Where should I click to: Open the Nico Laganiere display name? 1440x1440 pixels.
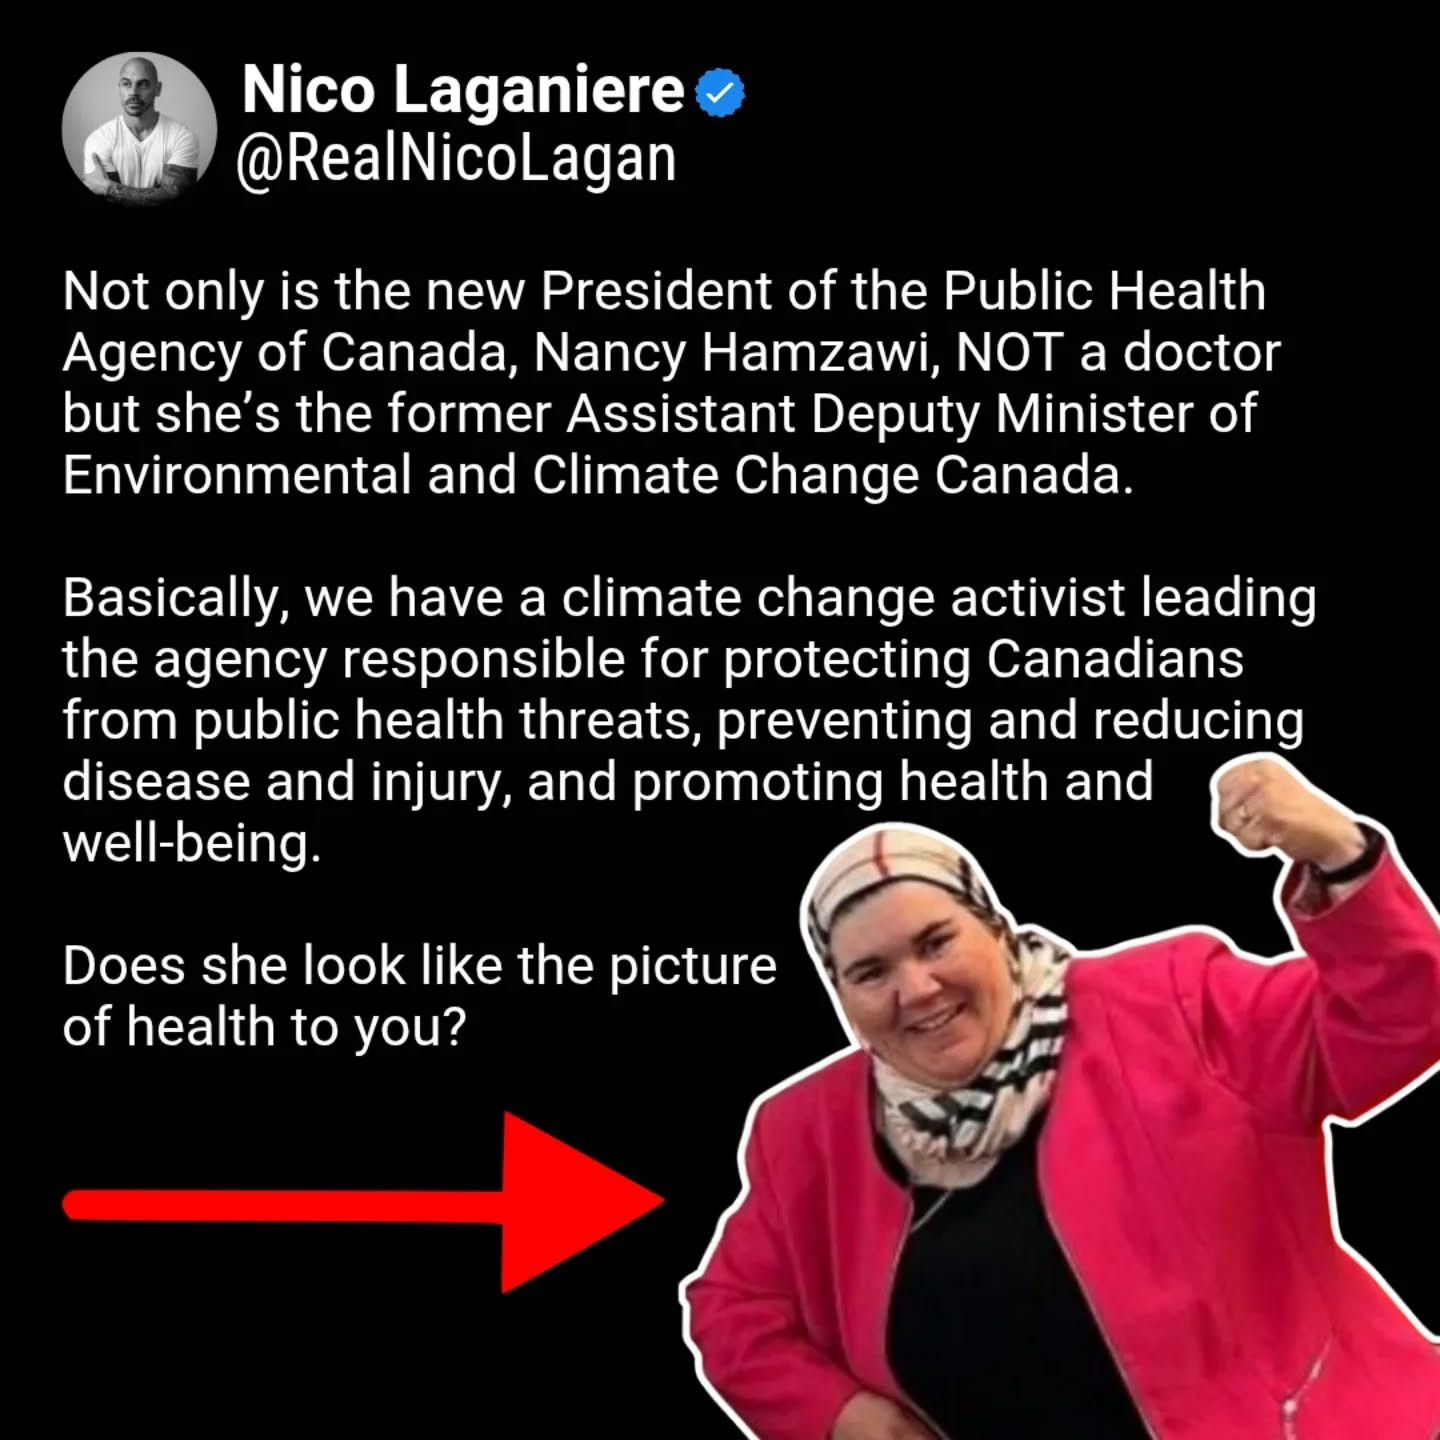click(x=463, y=90)
